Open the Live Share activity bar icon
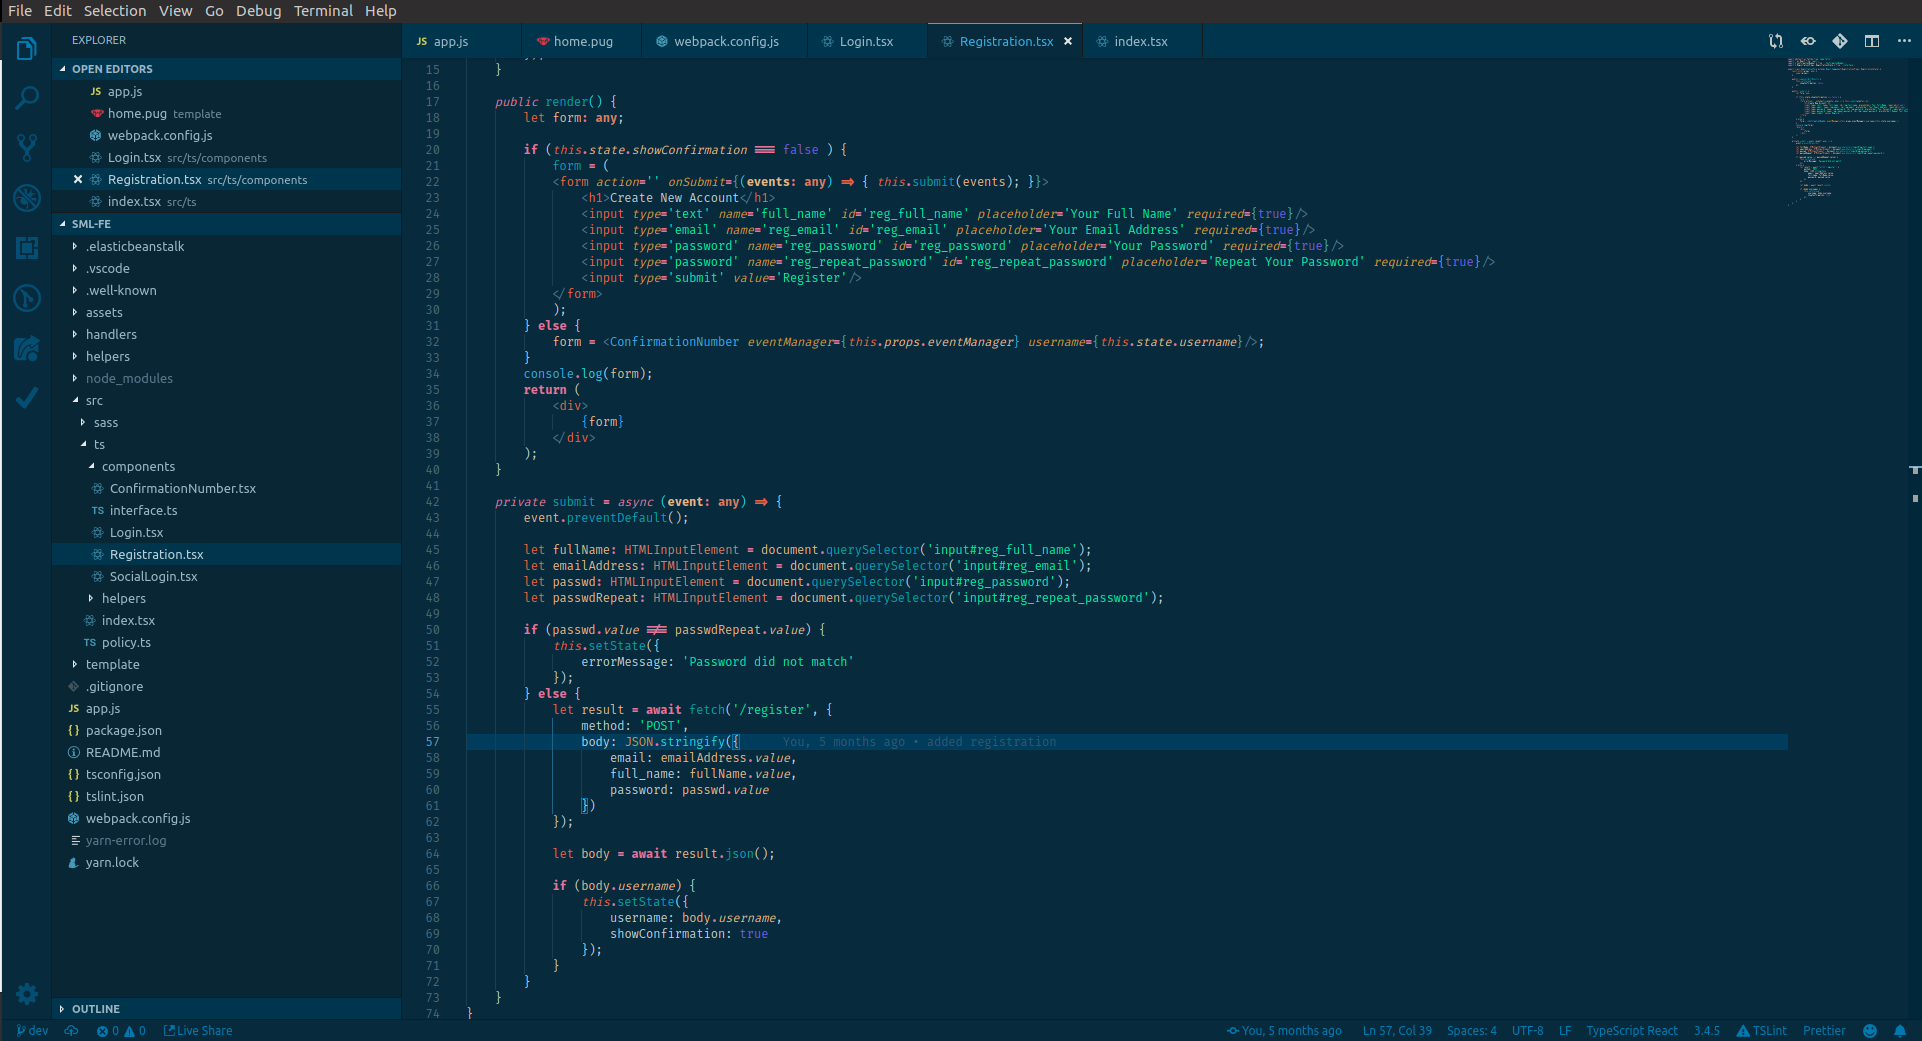Screen dimensions: 1922x1041 (x=27, y=348)
